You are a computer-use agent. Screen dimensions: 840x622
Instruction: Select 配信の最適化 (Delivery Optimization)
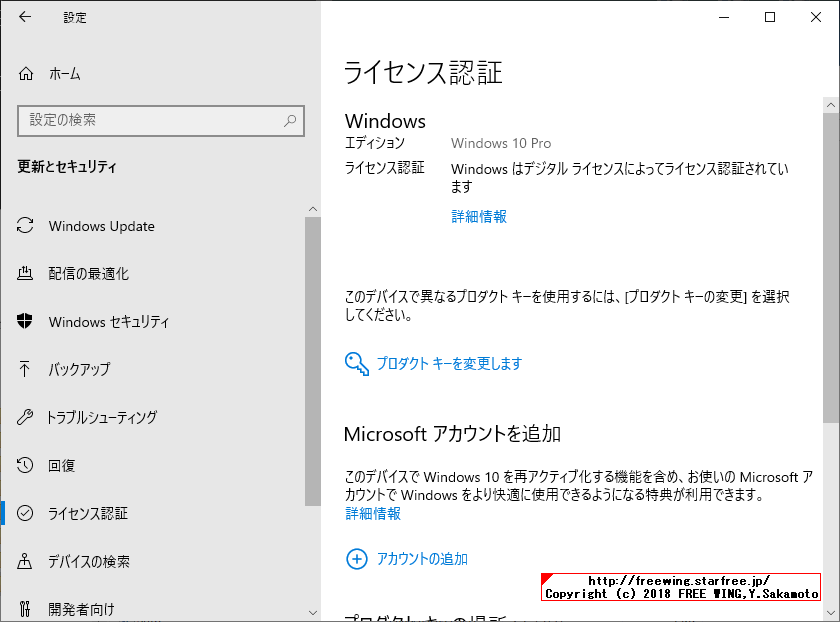[92, 274]
